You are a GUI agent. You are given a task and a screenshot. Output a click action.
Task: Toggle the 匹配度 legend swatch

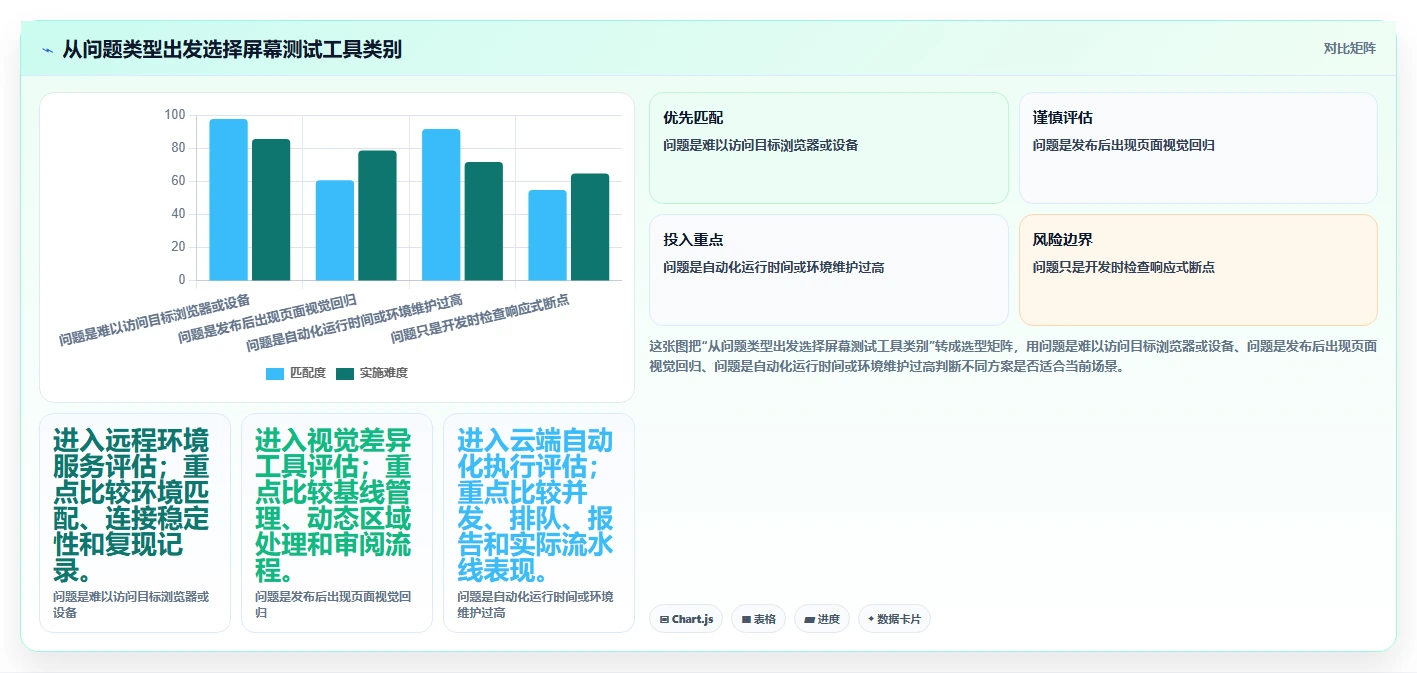point(275,373)
